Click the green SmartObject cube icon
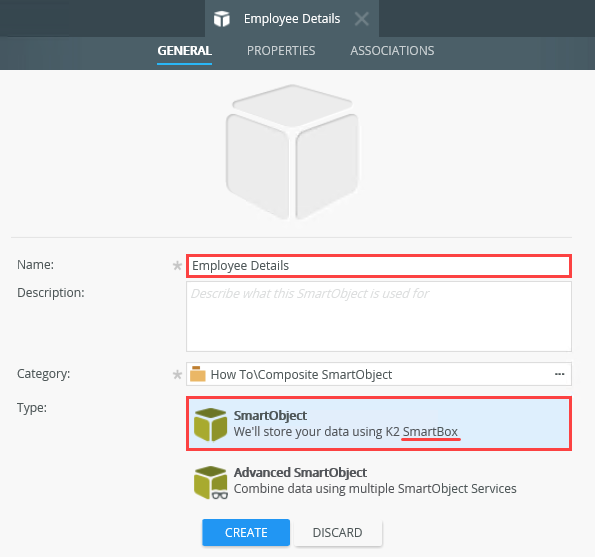This screenshot has width=595, height=557. pyautogui.click(x=210, y=425)
